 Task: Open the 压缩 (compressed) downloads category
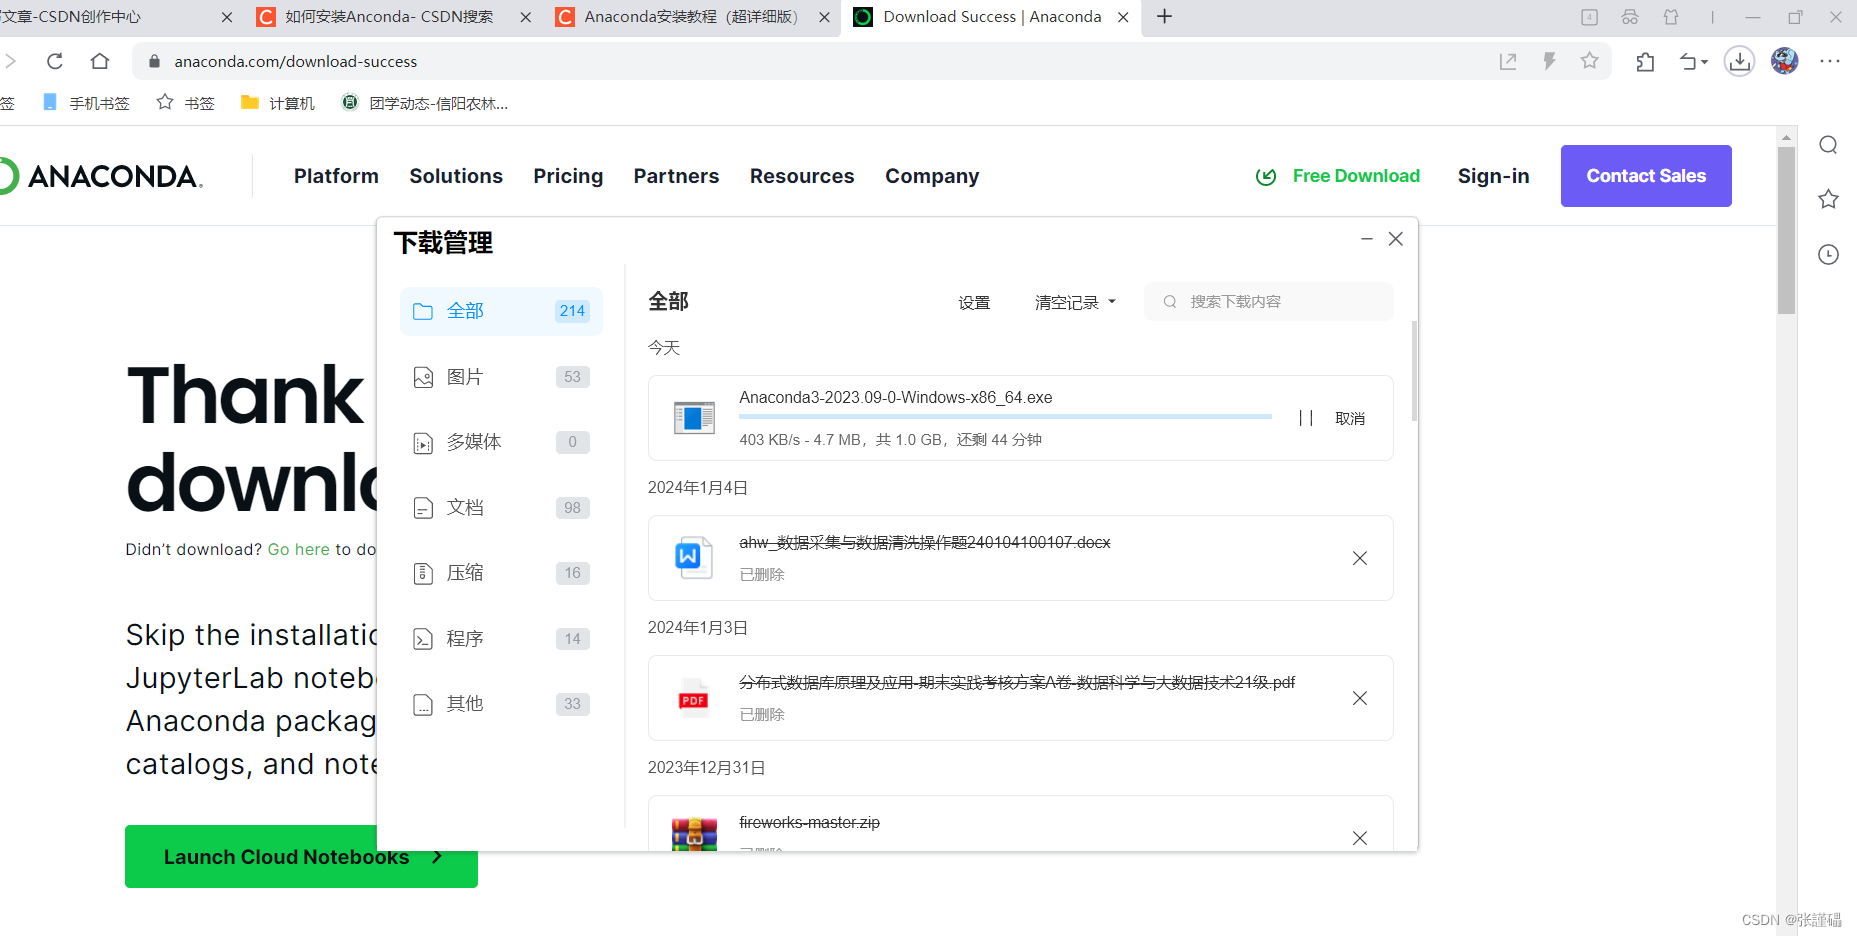click(x=465, y=572)
